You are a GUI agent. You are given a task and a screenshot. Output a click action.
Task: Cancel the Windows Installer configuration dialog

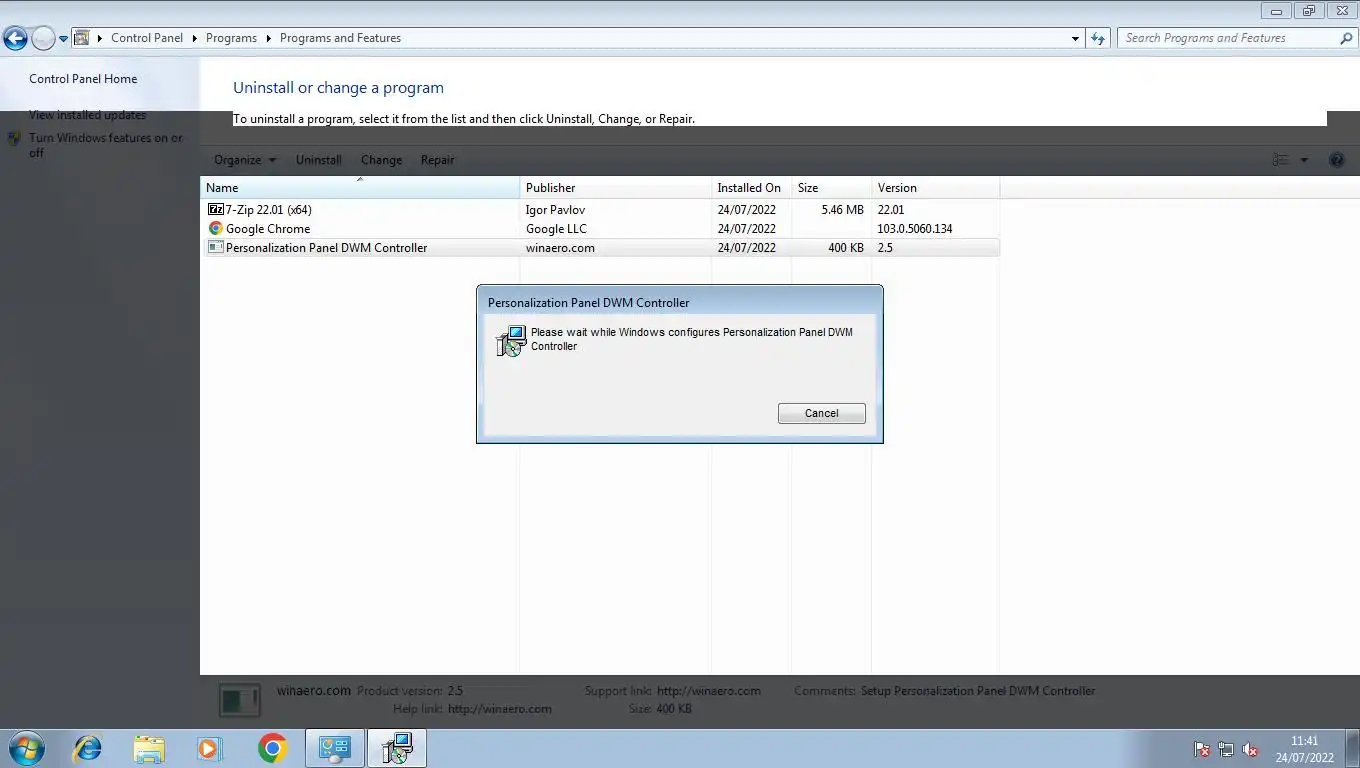821,413
